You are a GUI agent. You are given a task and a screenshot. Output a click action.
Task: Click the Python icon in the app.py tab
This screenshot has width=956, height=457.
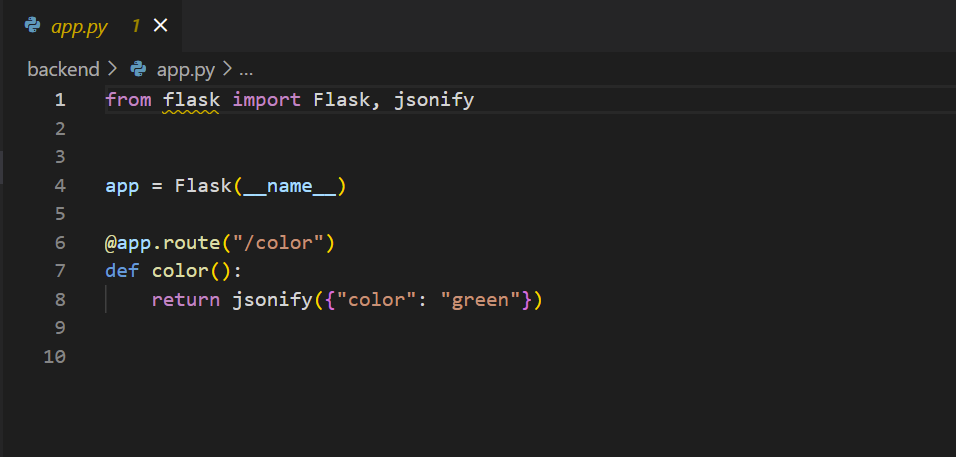(32, 26)
